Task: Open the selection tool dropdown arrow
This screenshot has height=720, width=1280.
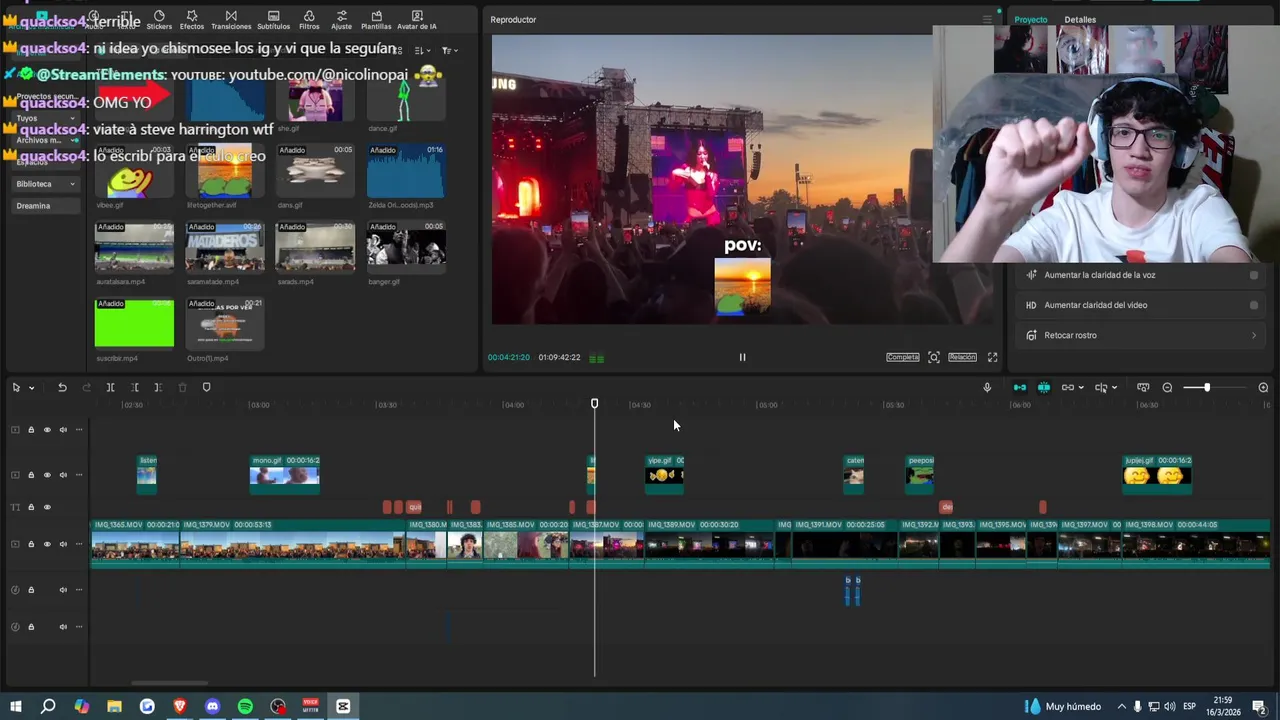Action: [31, 388]
